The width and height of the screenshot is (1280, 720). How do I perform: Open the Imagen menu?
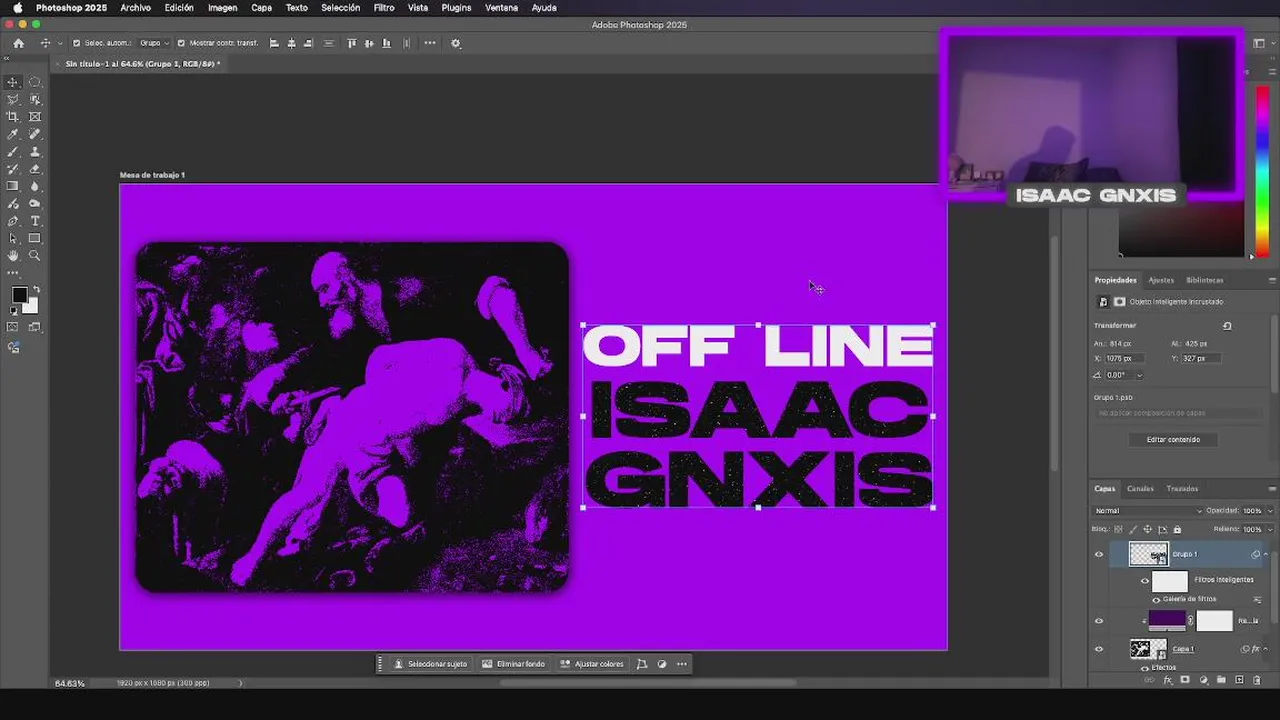[x=222, y=8]
